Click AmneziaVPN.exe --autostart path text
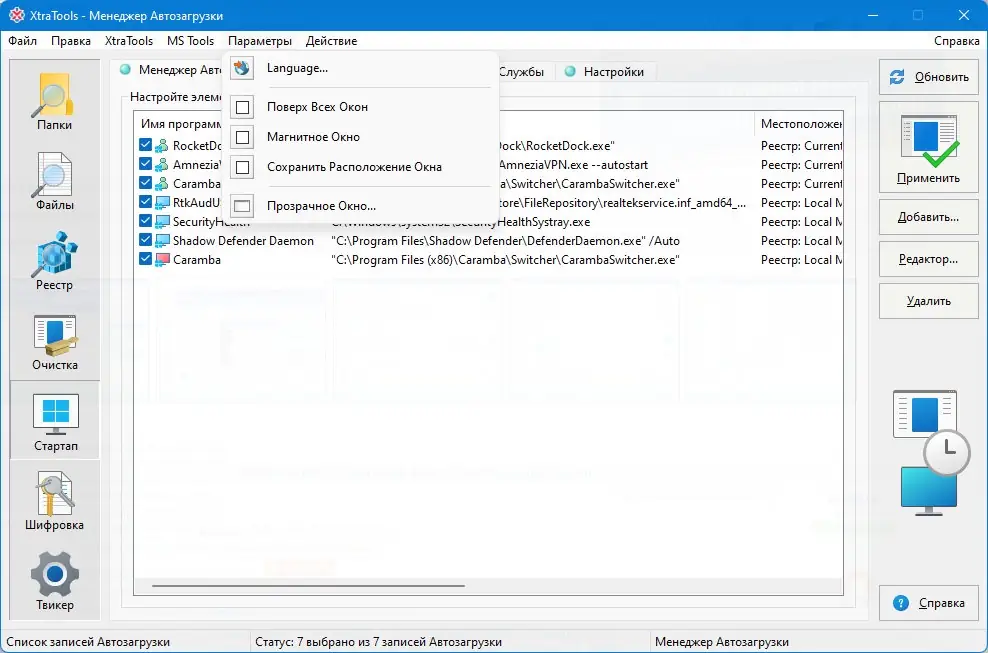Screen dimensions: 988x653 click(x=573, y=165)
